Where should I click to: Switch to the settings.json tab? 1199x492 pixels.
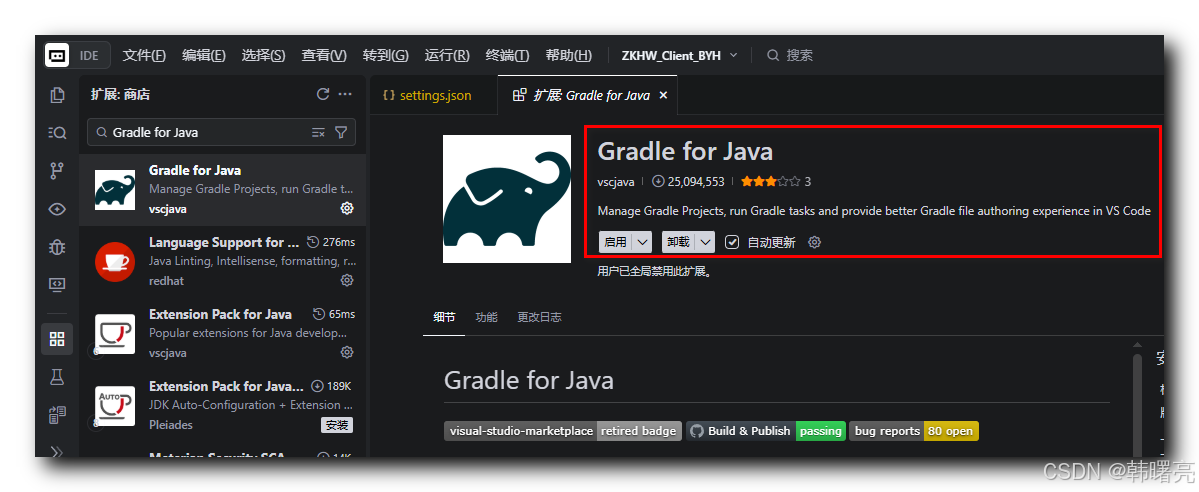tap(434, 96)
